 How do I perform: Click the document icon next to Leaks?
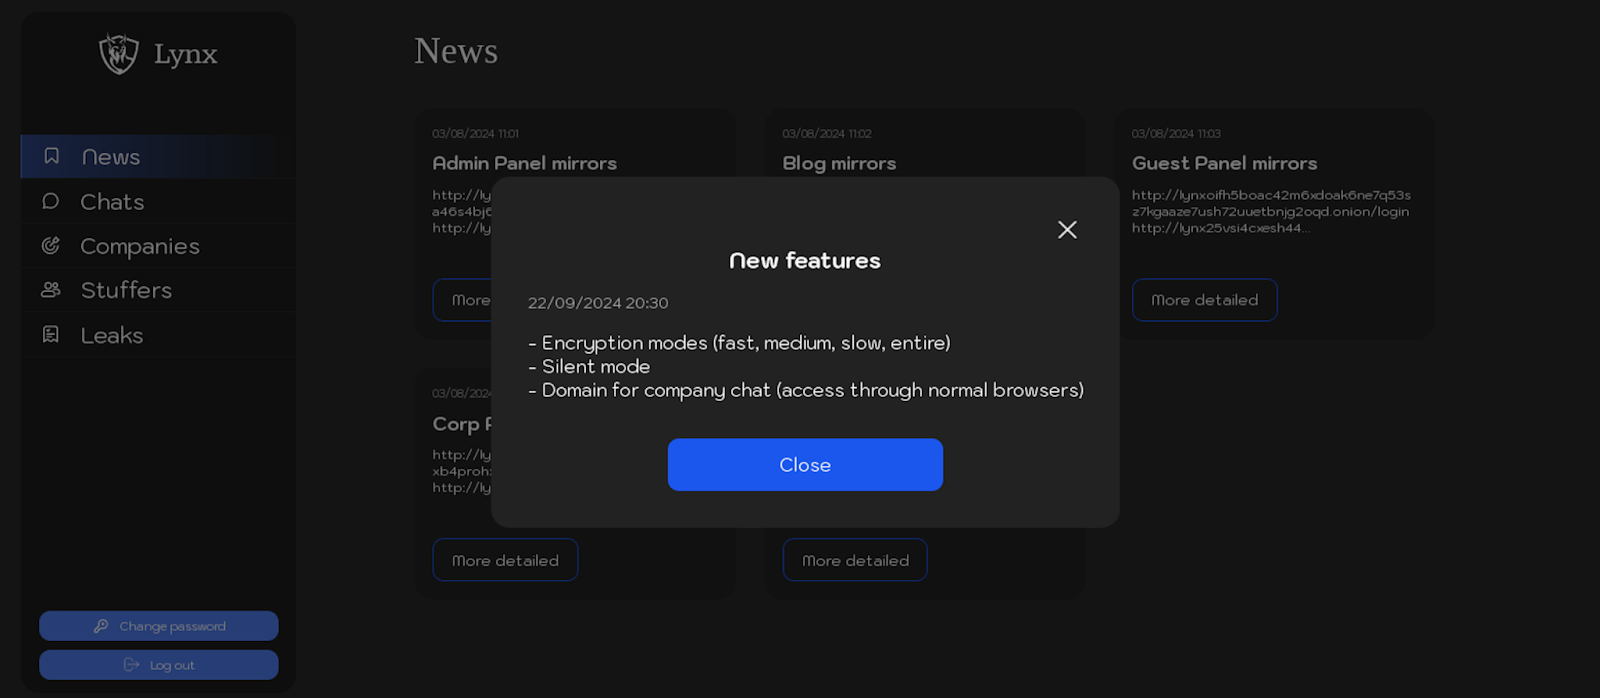(51, 334)
